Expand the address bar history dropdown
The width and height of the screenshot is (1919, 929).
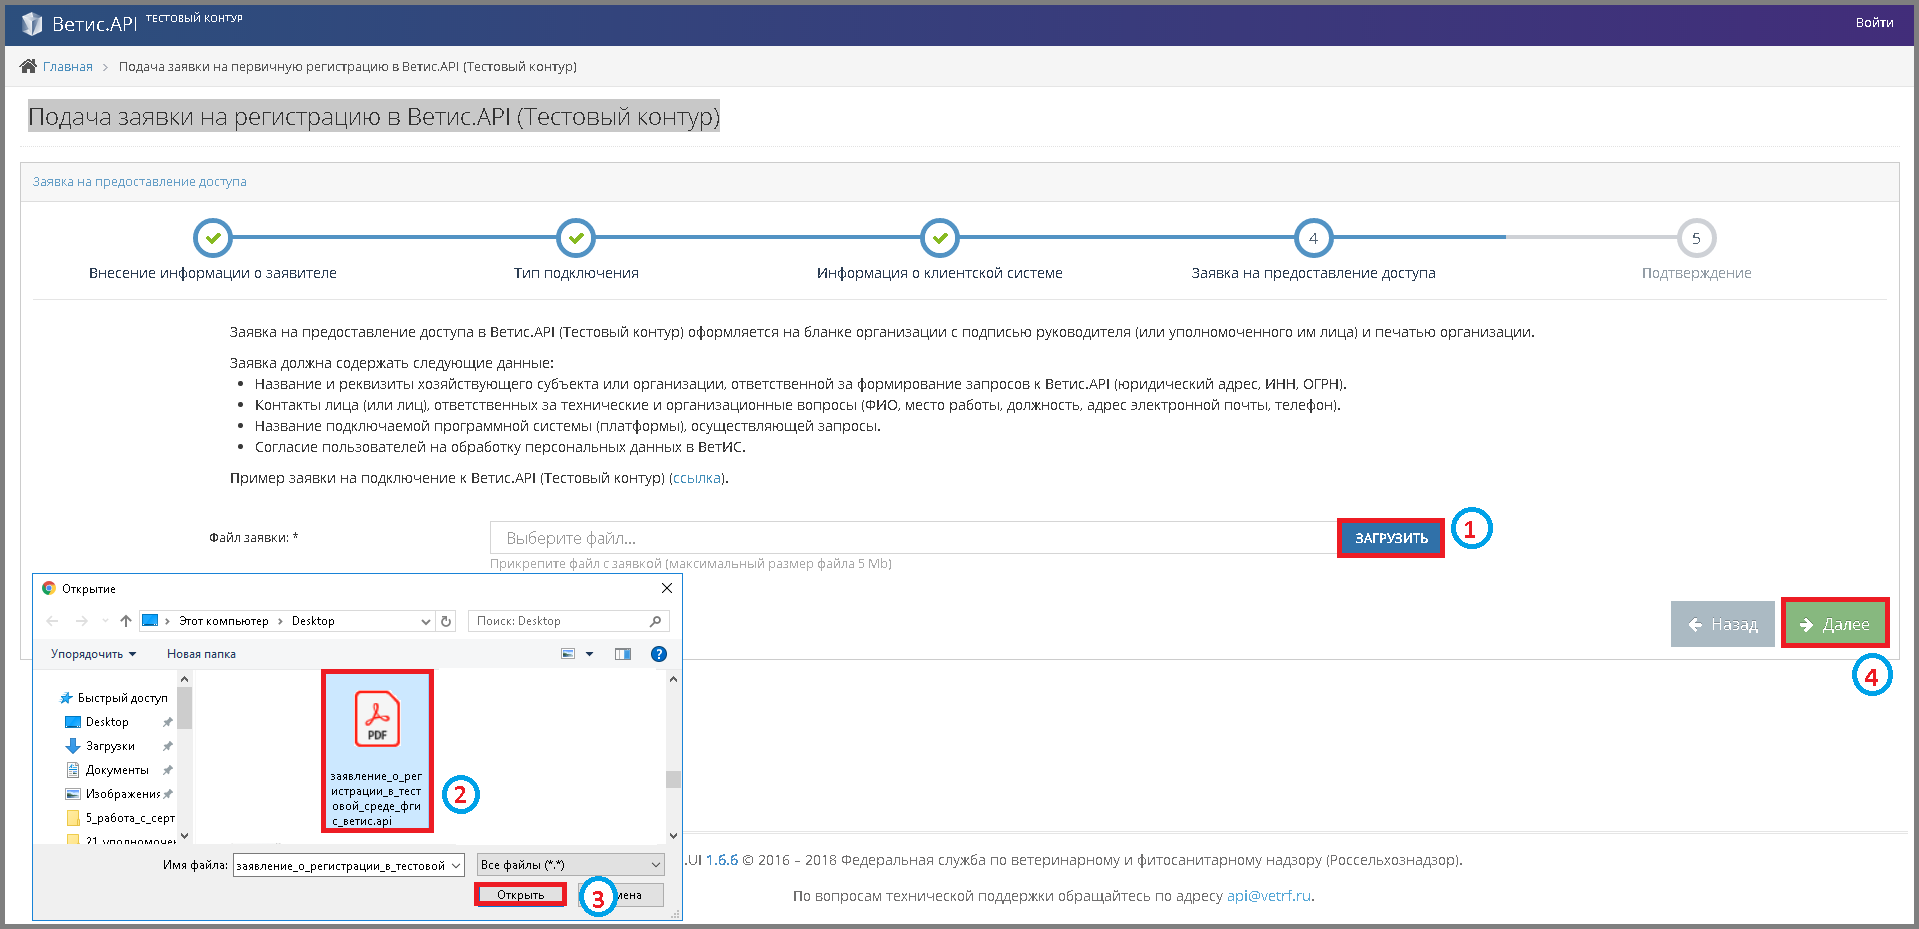tap(426, 621)
